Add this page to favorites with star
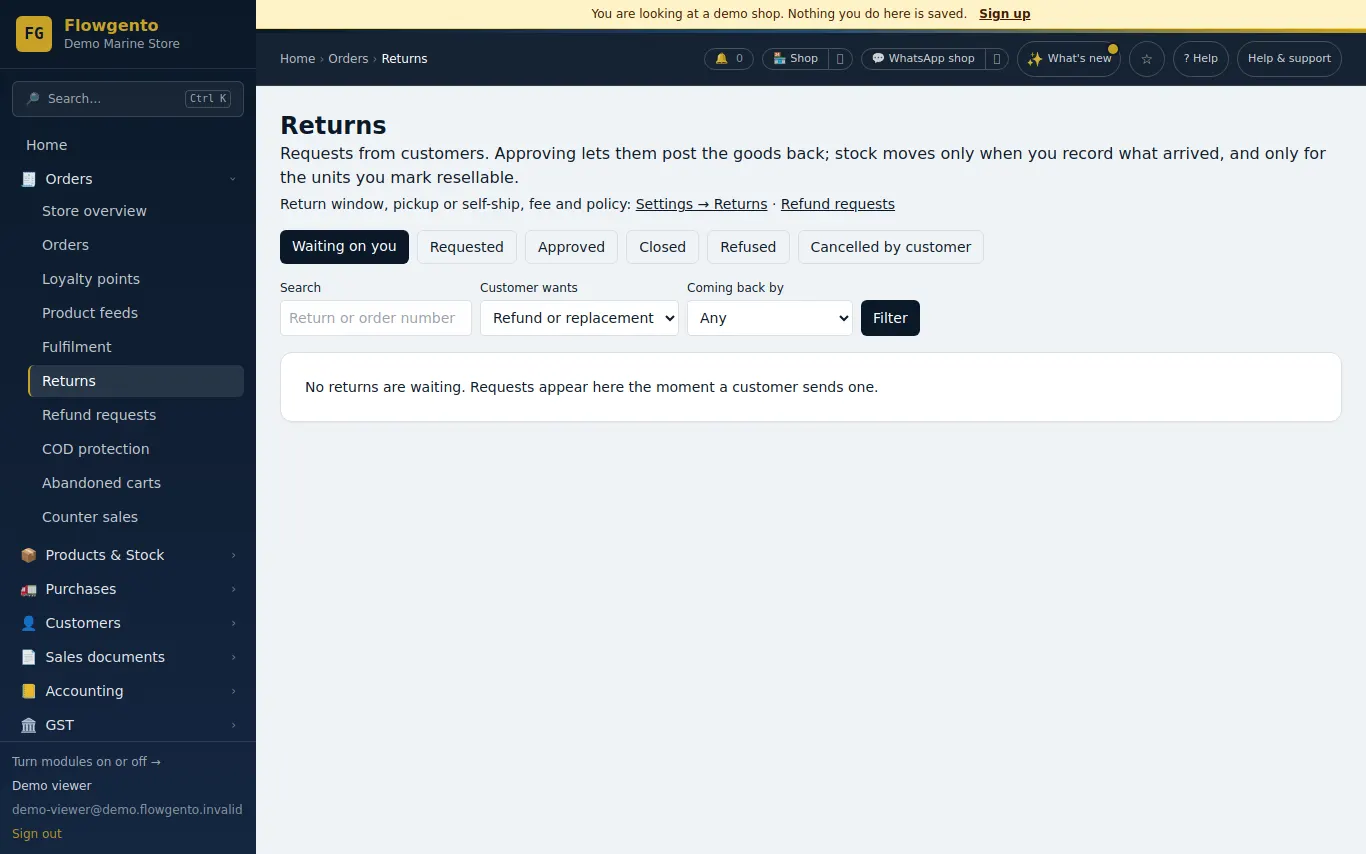1366x854 pixels. tap(1147, 59)
